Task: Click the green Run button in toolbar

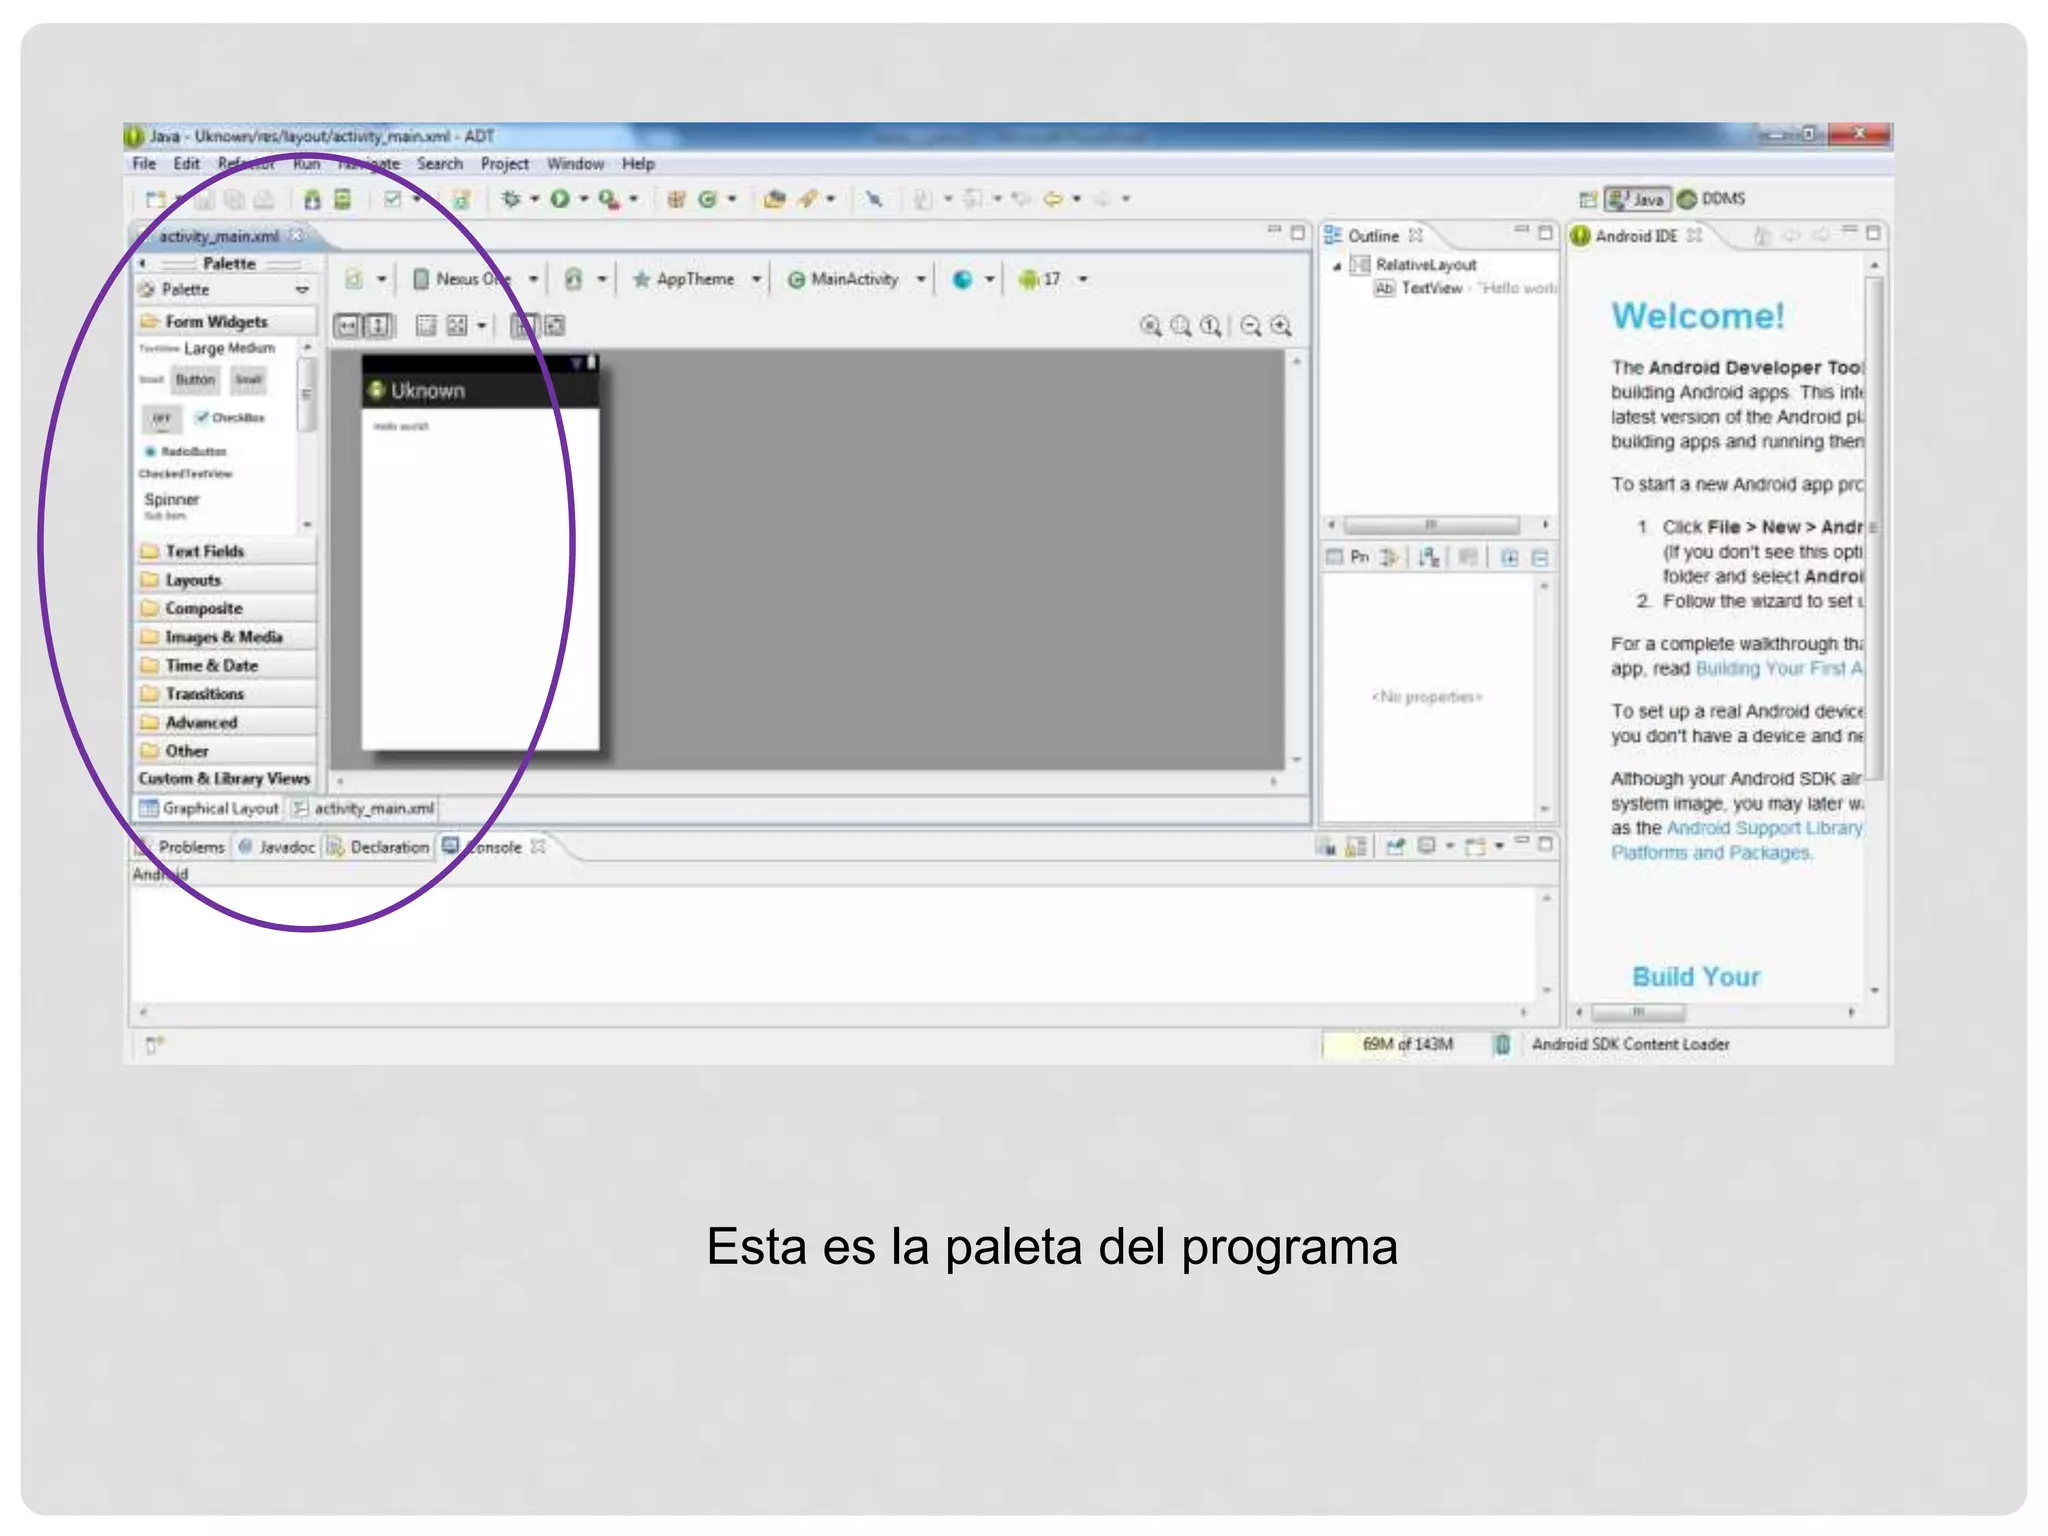Action: 560,199
